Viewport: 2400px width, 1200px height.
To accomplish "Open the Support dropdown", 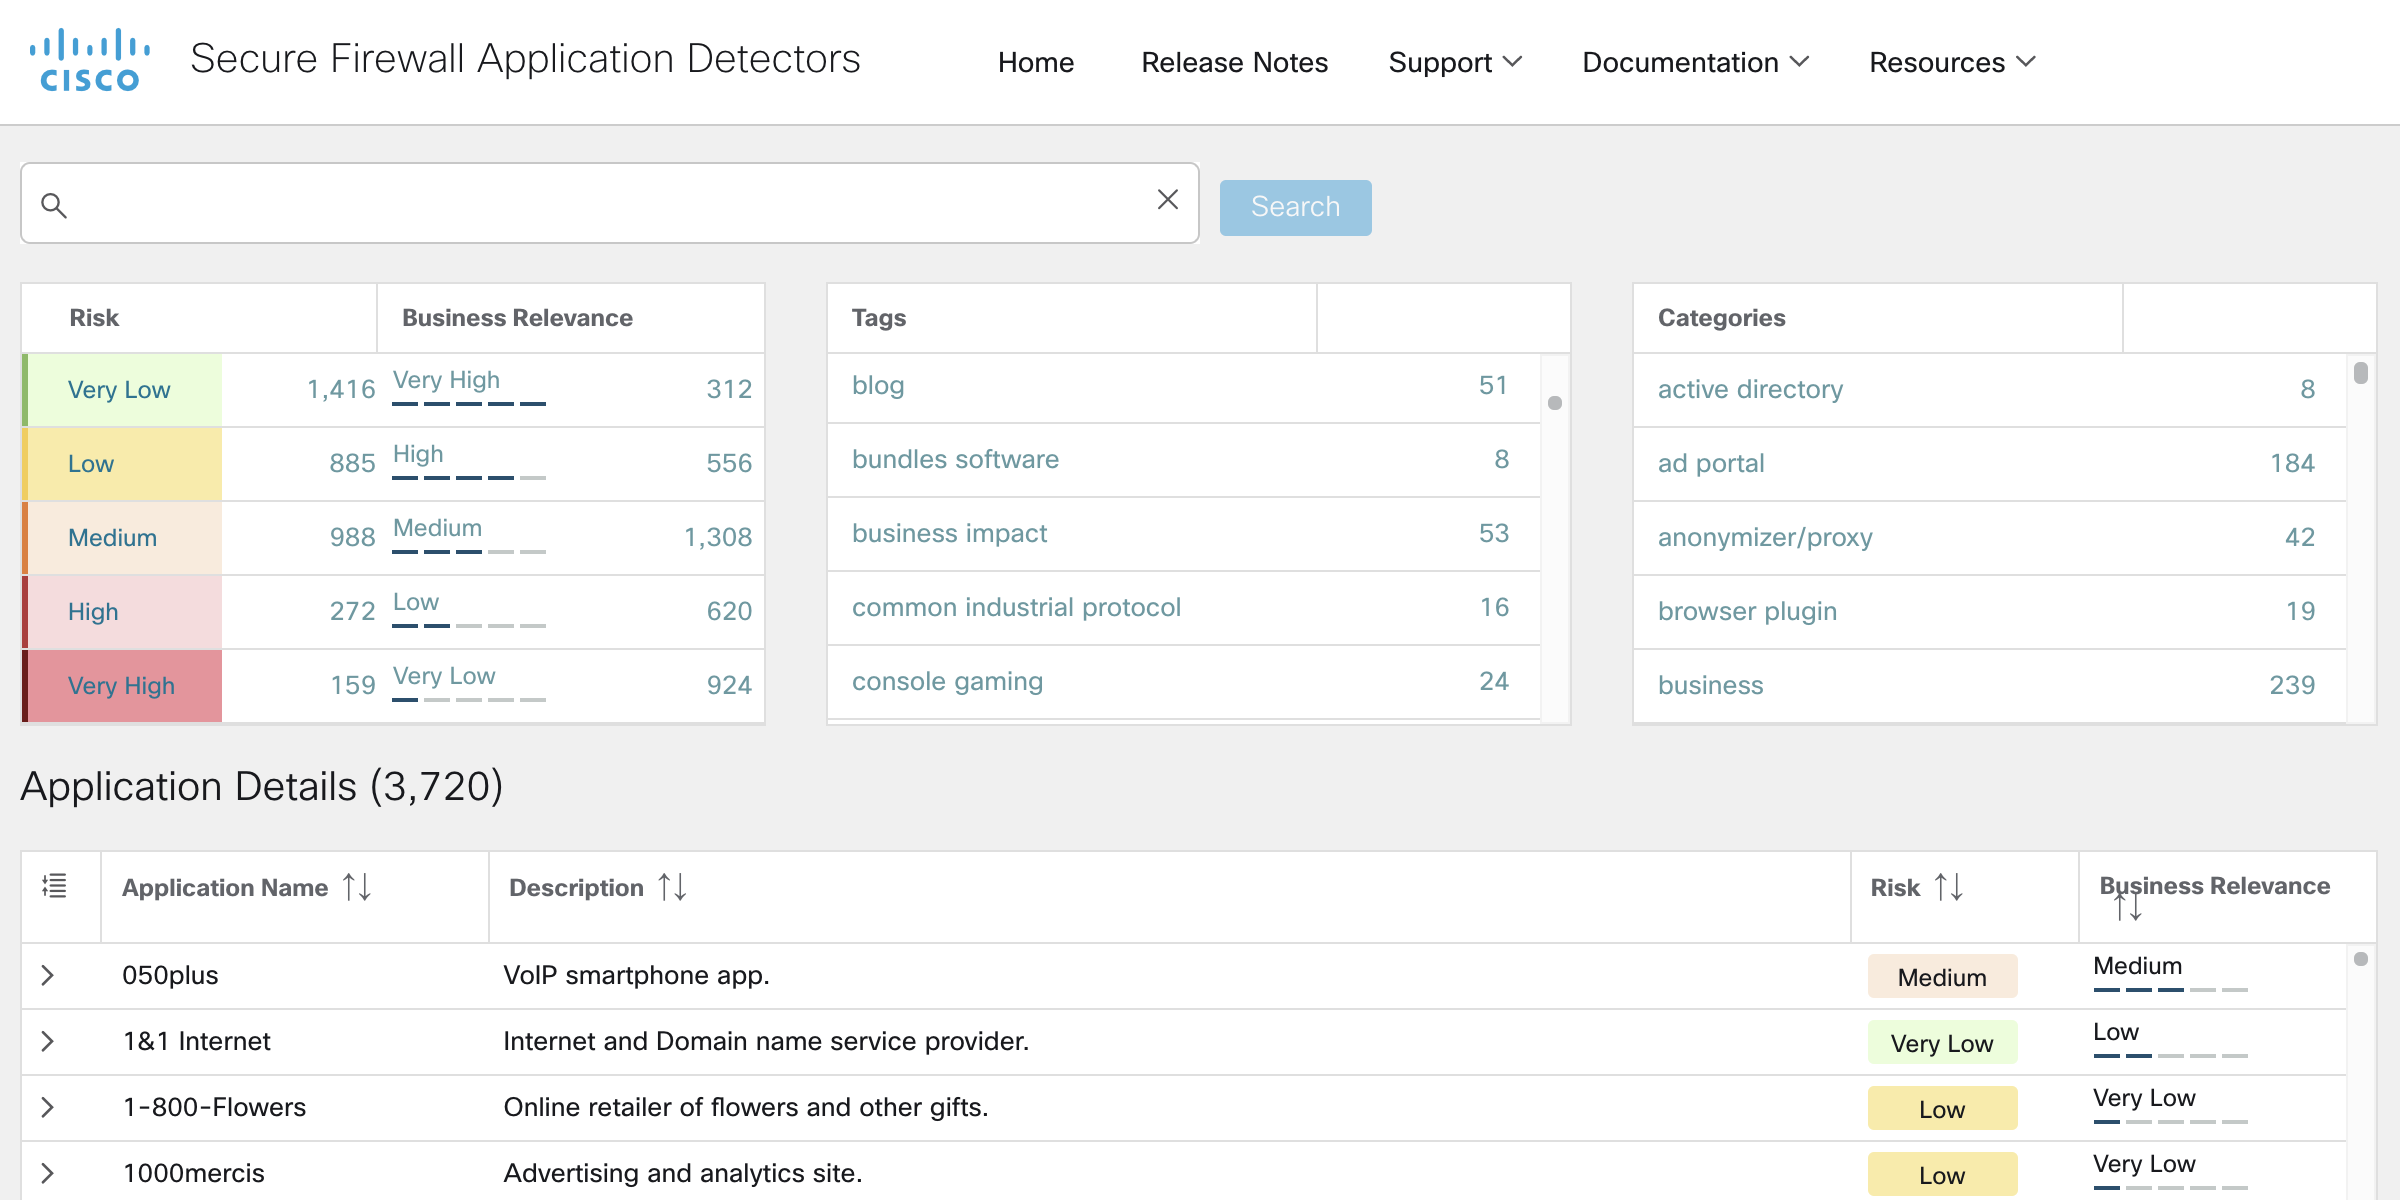I will click(x=1455, y=62).
